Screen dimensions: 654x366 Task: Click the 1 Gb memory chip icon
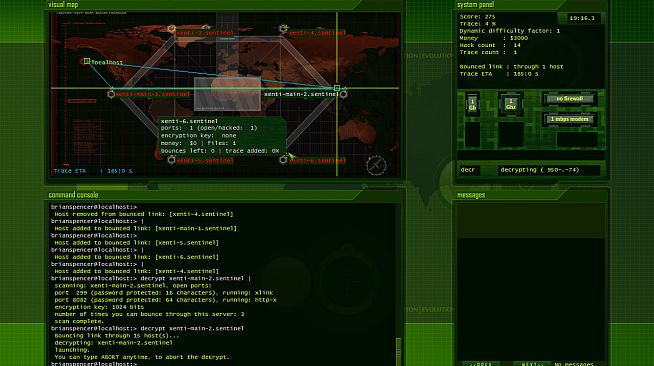click(472, 104)
